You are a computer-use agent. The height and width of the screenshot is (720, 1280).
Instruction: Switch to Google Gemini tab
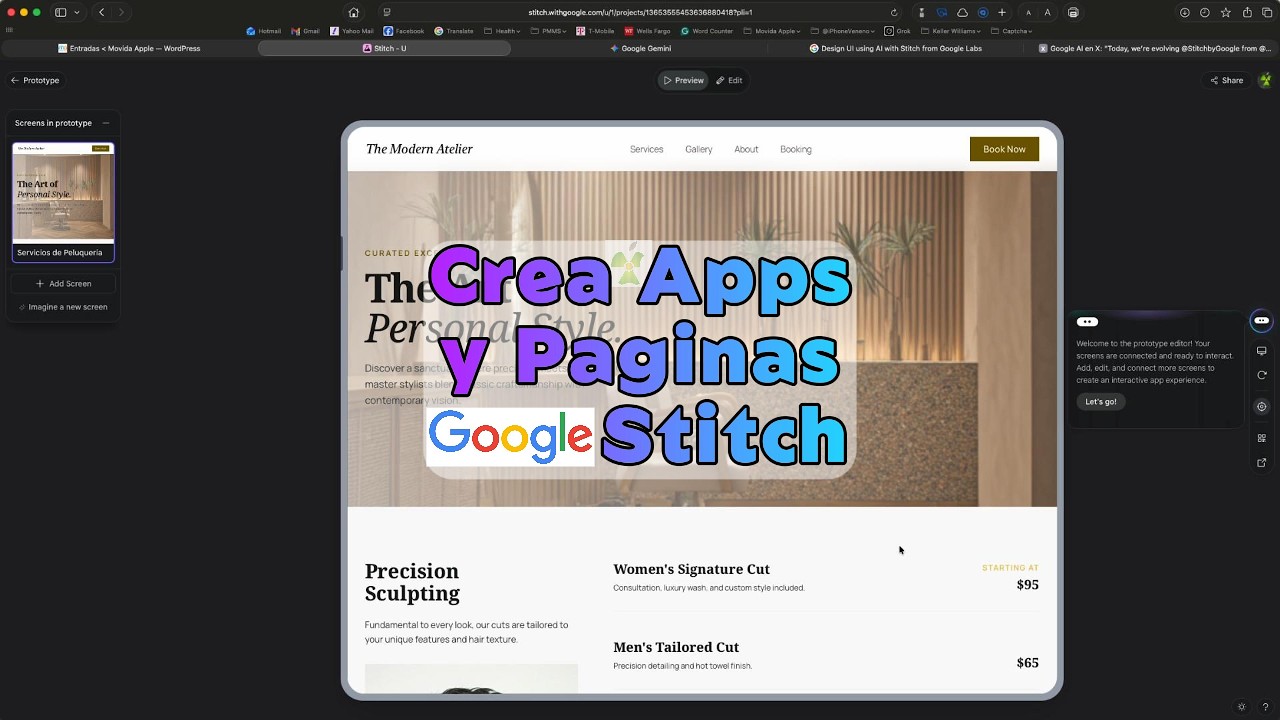[640, 48]
